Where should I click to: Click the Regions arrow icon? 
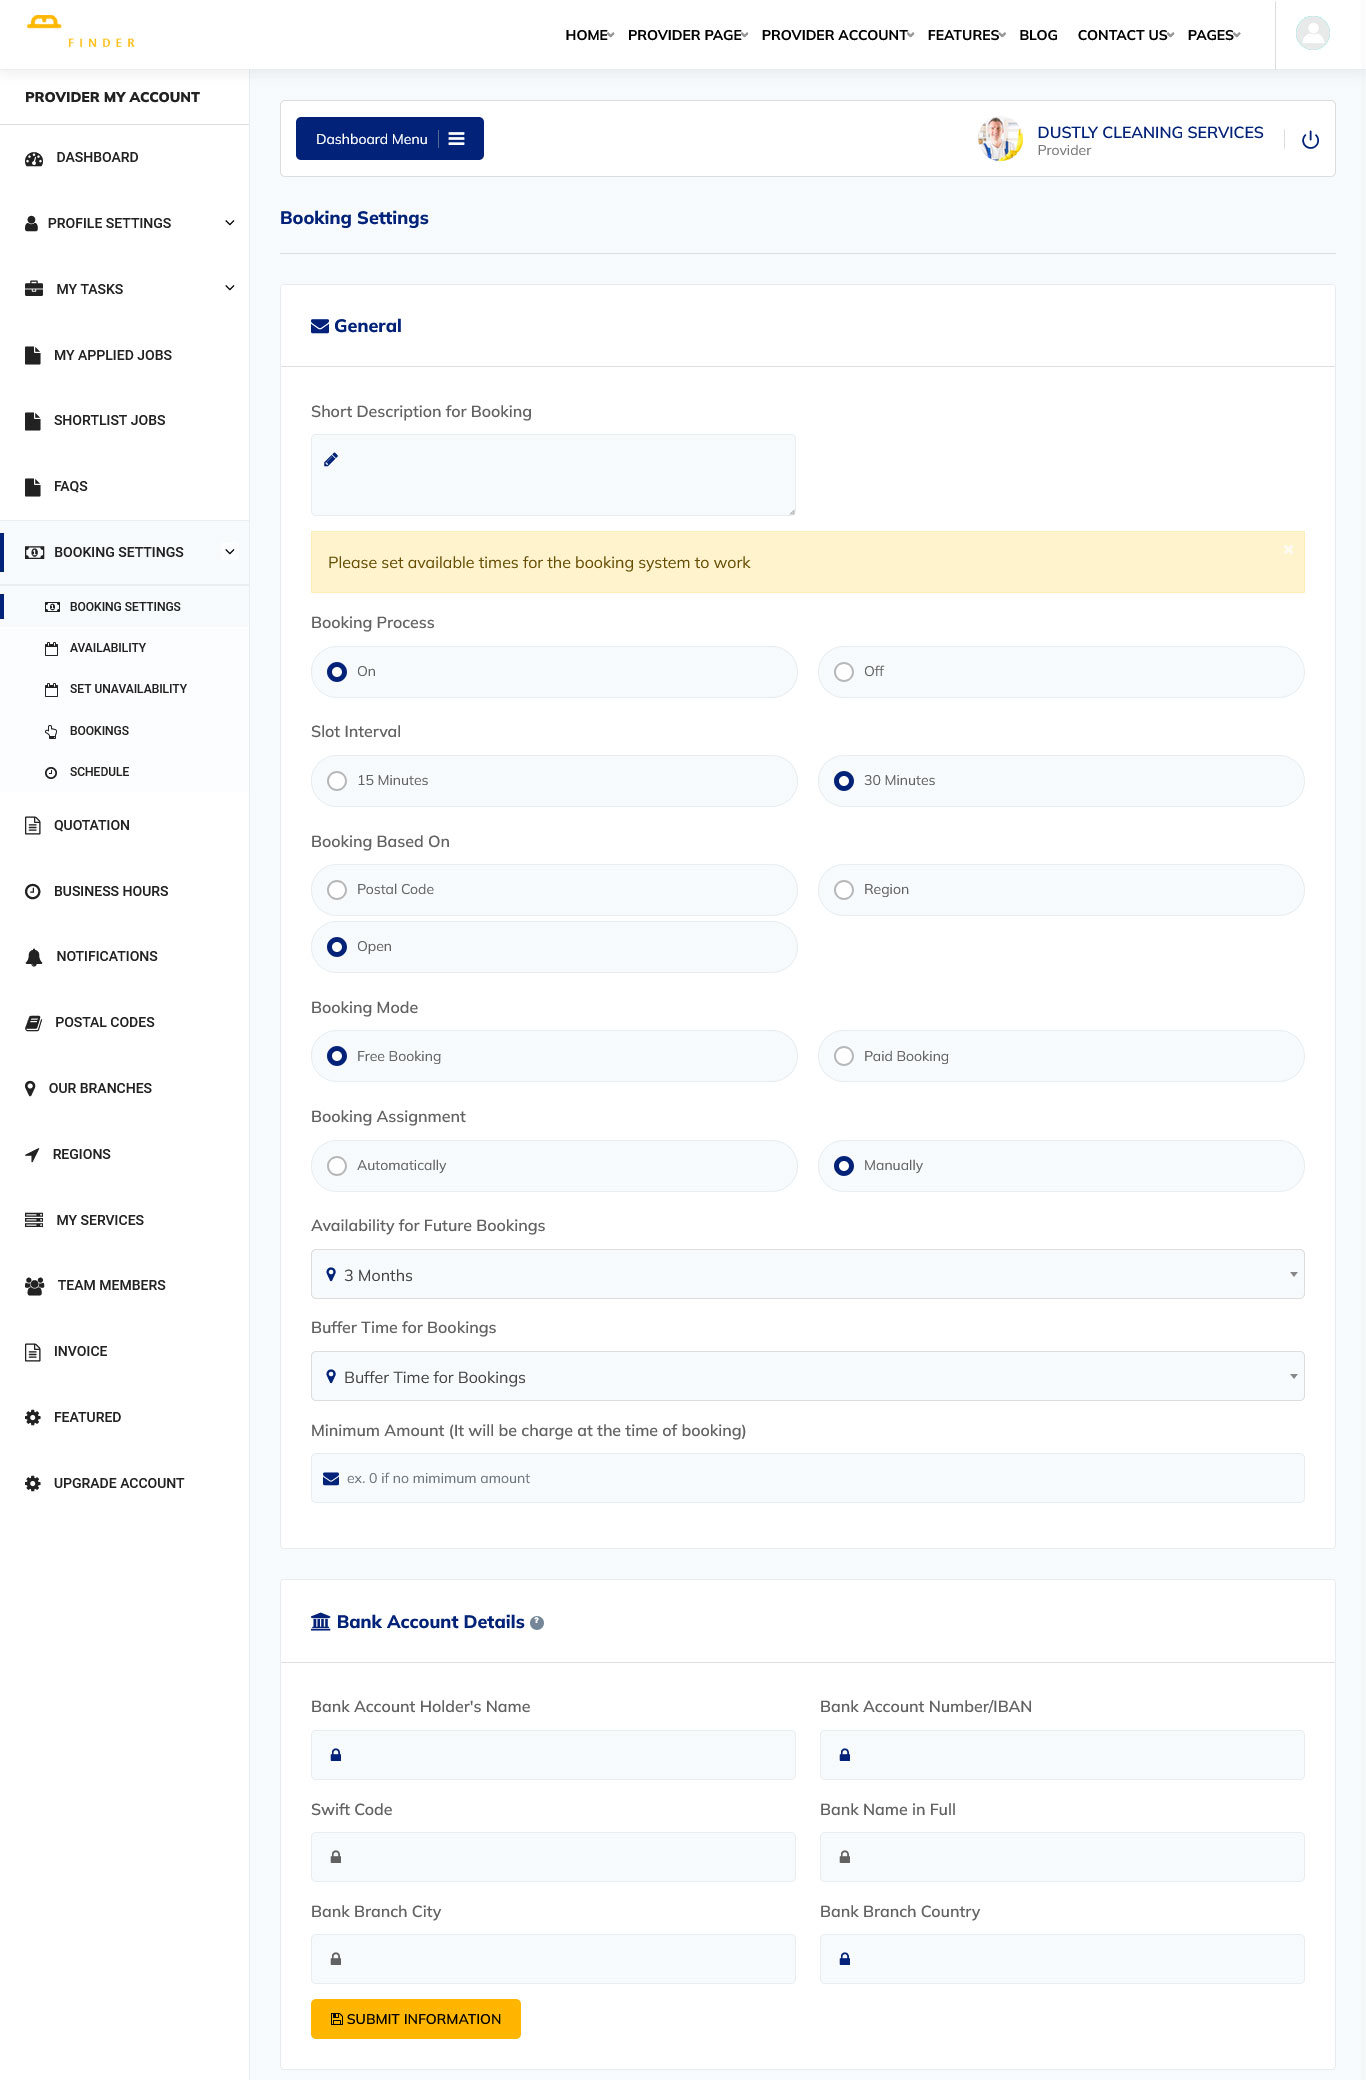[32, 1155]
